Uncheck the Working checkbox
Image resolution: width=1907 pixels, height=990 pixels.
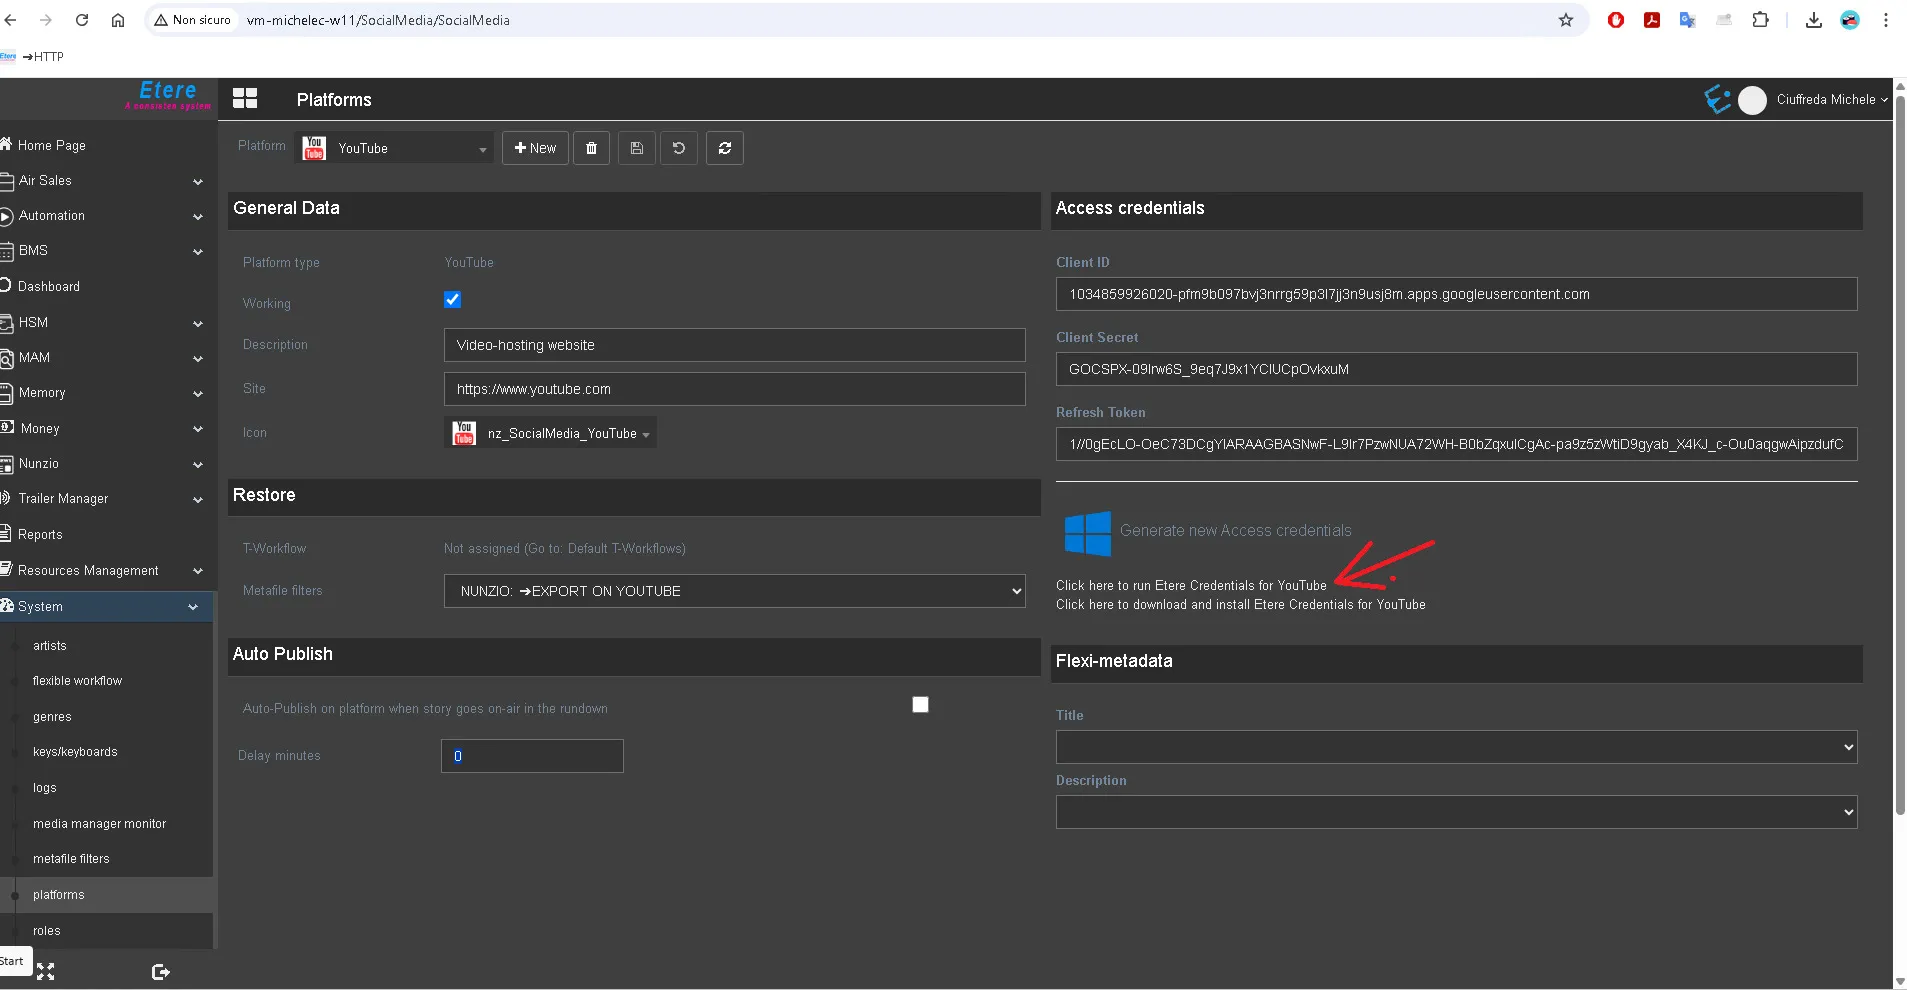pos(452,300)
